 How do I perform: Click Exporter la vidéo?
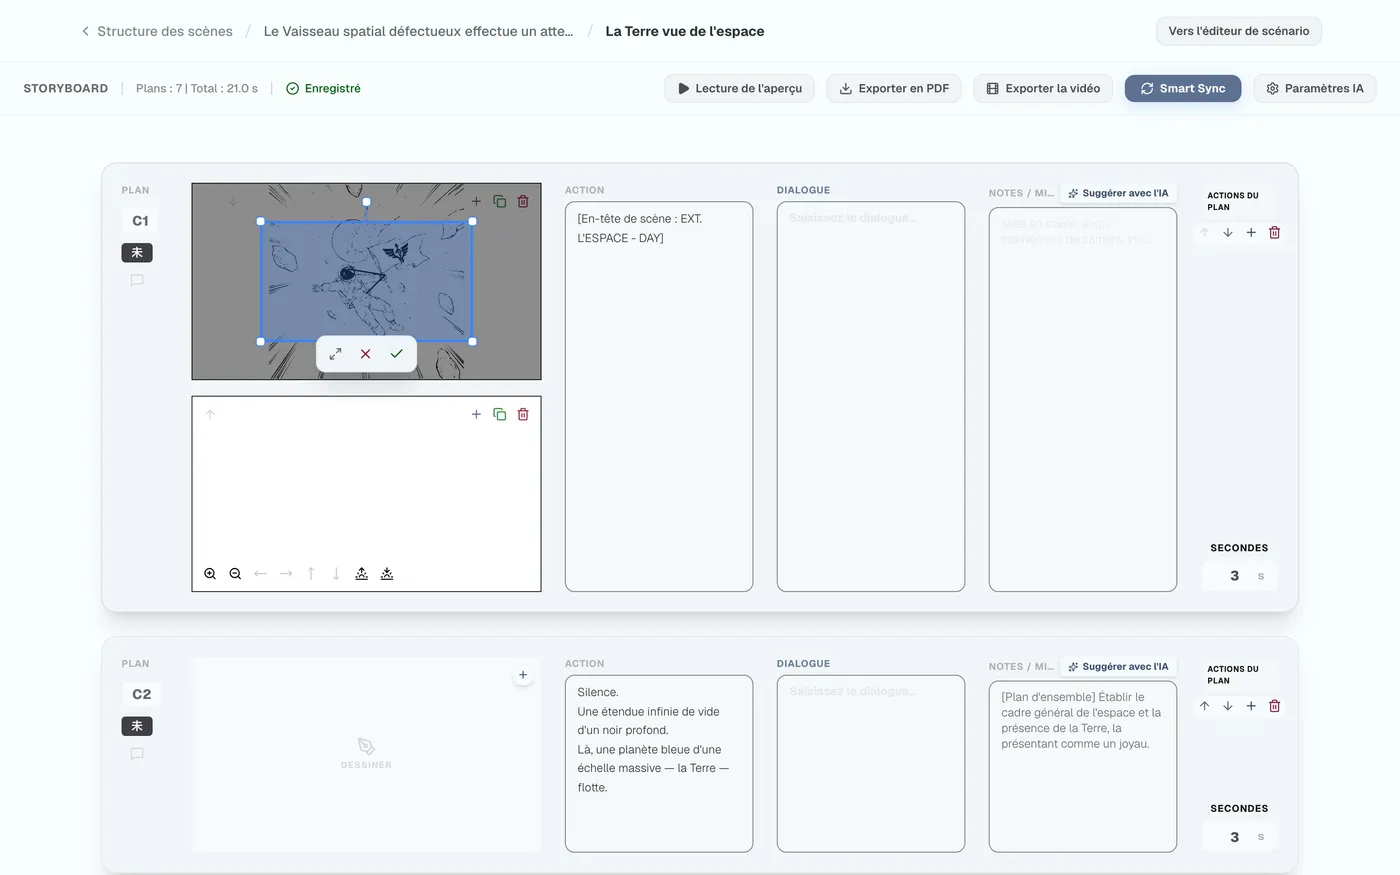[1043, 88]
